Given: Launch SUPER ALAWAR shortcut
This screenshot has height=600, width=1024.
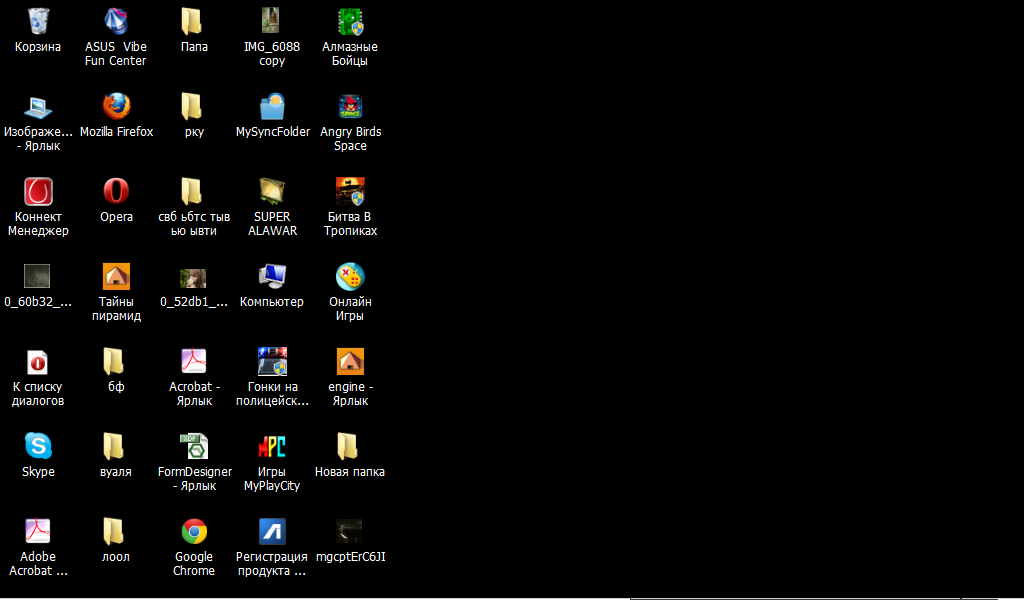Looking at the screenshot, I should point(272,191).
